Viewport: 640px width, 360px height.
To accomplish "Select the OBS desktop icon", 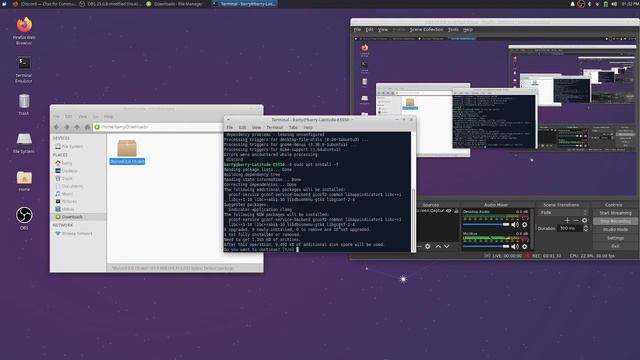I will coord(24,218).
